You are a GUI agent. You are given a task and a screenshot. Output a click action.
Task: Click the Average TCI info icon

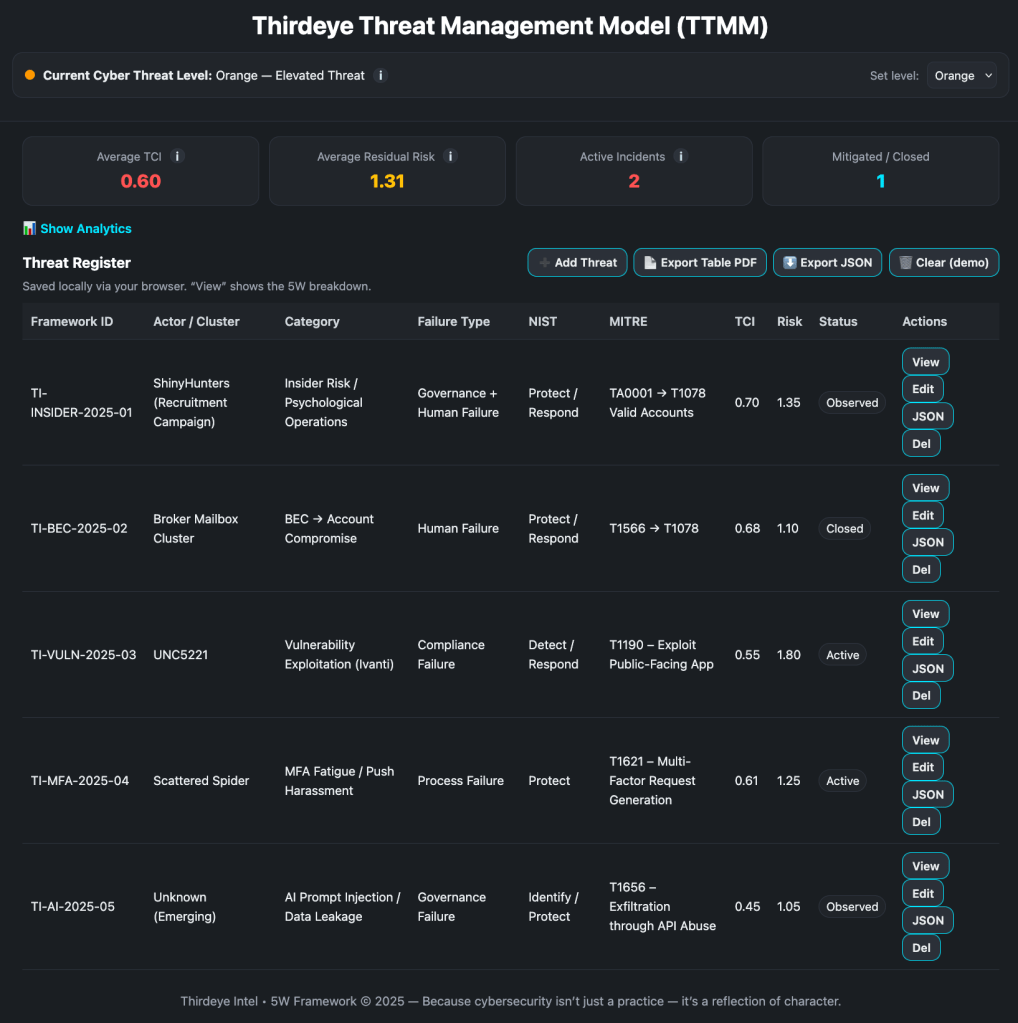click(x=177, y=156)
